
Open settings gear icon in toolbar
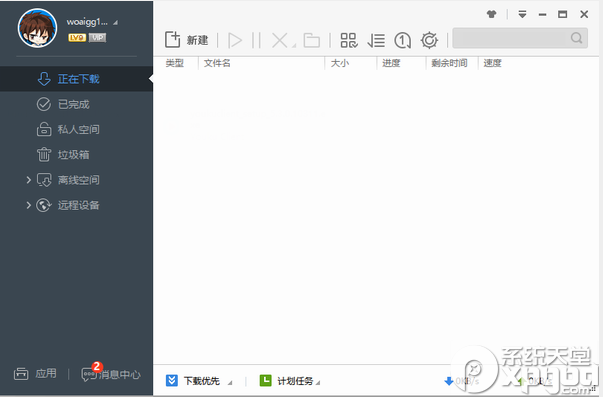tap(429, 40)
